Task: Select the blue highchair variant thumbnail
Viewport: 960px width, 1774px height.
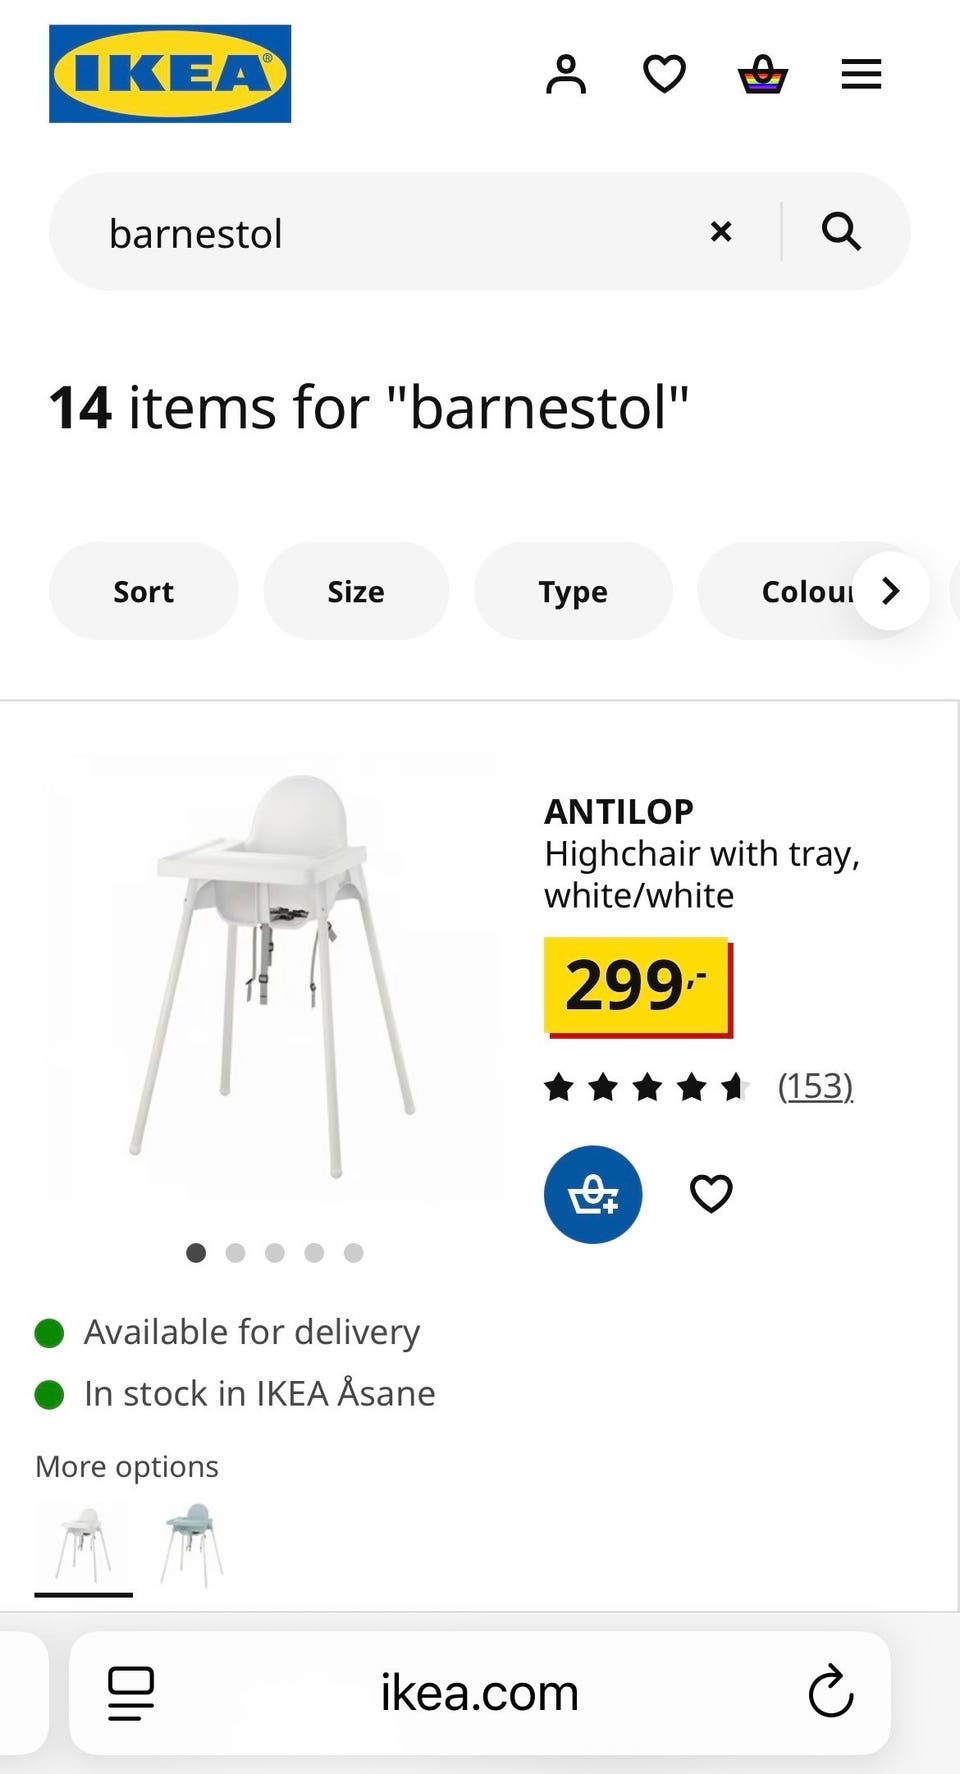Action: click(192, 1543)
